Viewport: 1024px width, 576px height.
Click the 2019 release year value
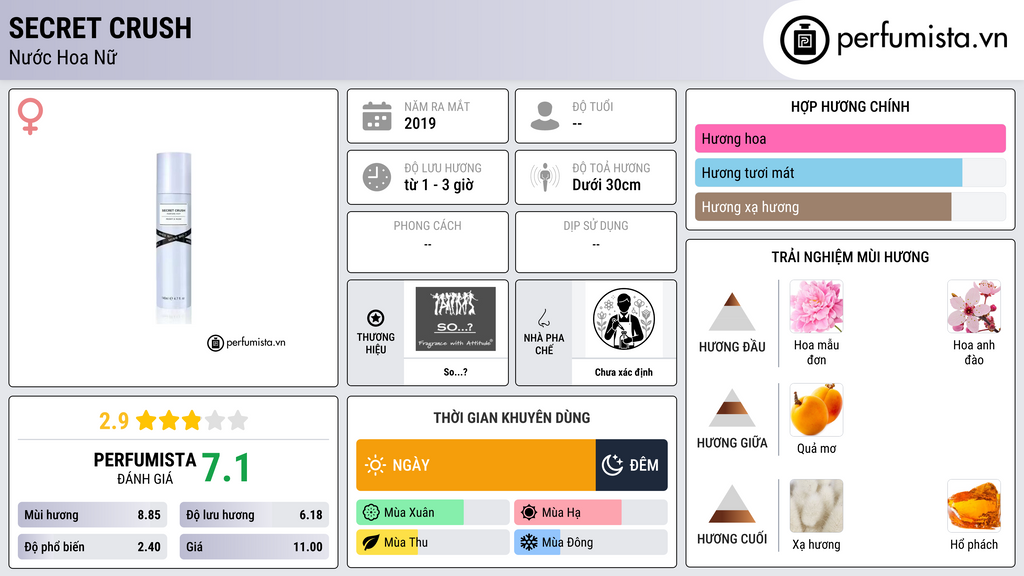coord(420,123)
